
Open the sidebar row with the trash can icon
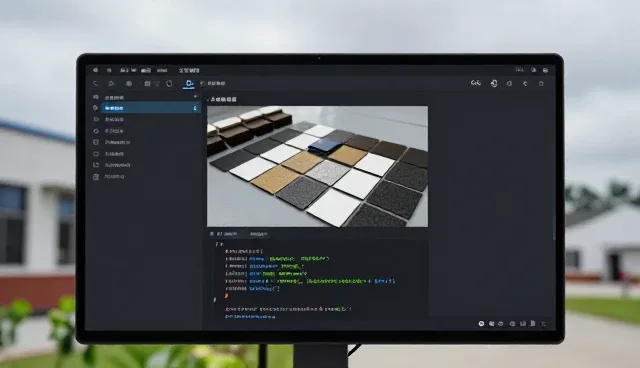pyautogui.click(x=147, y=177)
